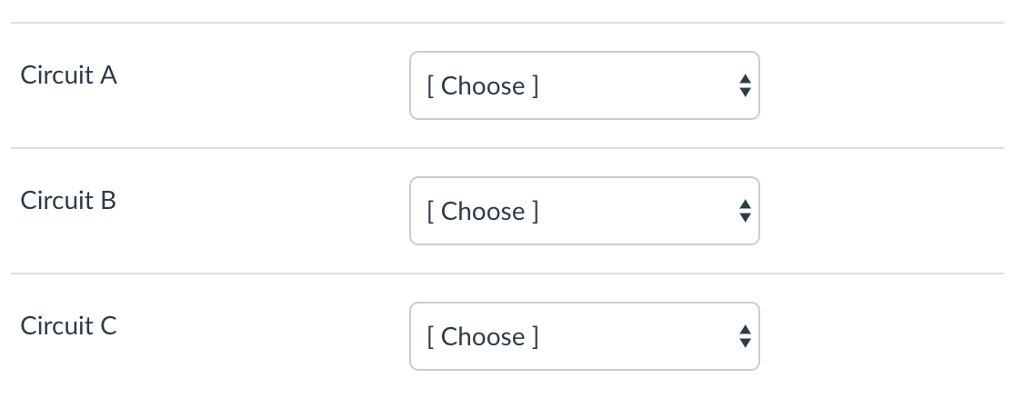
Task: Select the middle row's select box
Action: [x=584, y=211]
